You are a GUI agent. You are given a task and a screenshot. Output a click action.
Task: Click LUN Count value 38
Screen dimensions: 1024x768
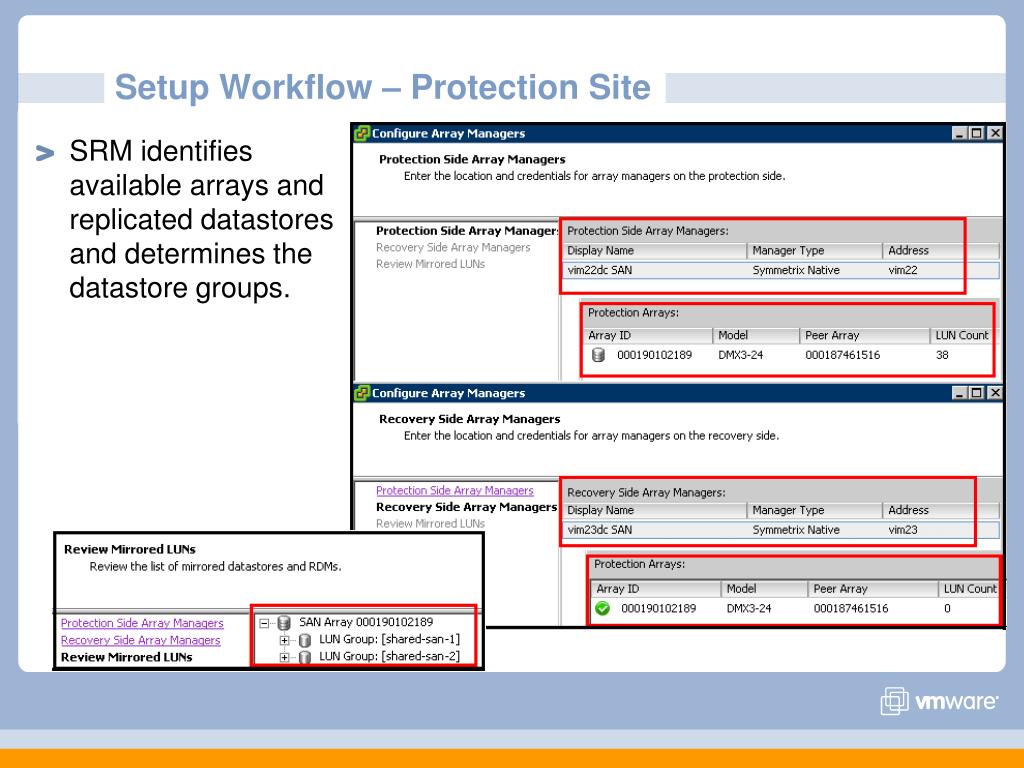942,355
